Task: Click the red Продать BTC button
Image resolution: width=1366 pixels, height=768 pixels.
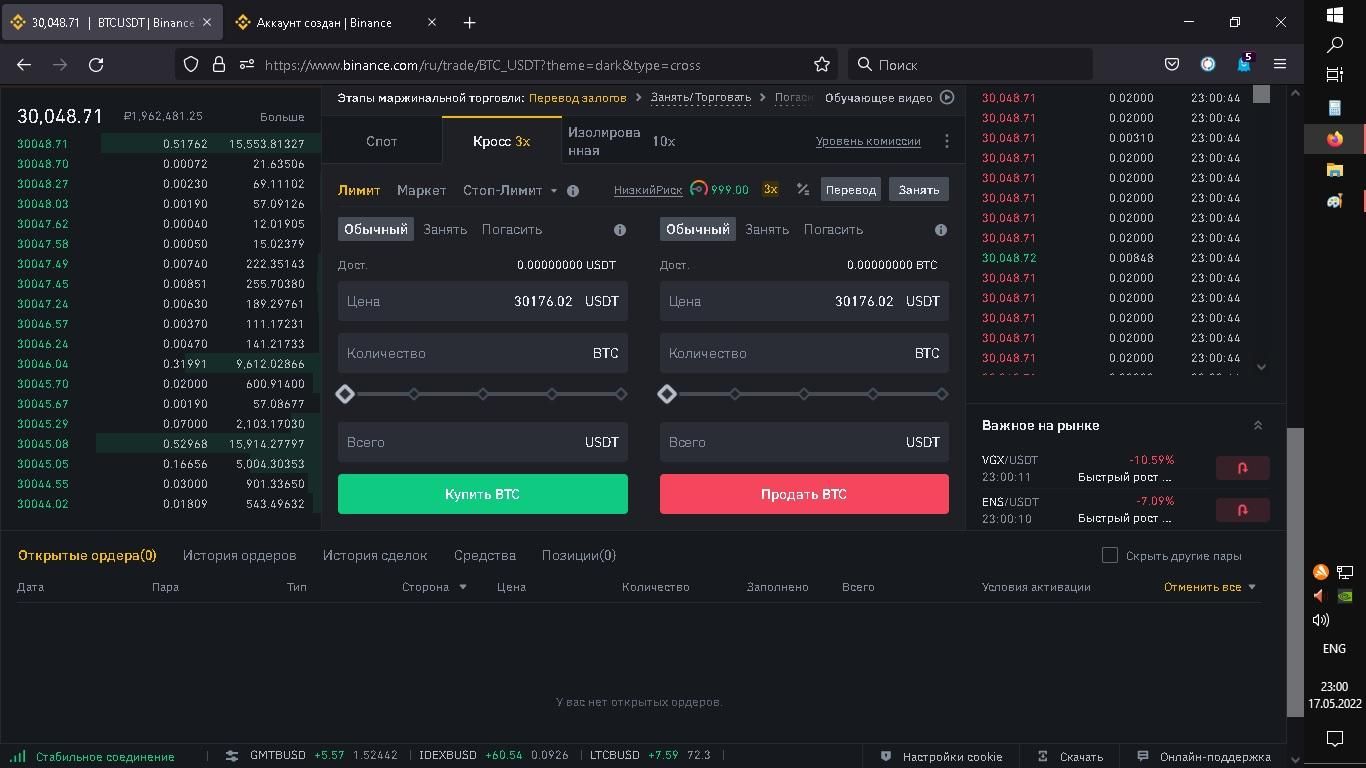Action: [x=804, y=494]
